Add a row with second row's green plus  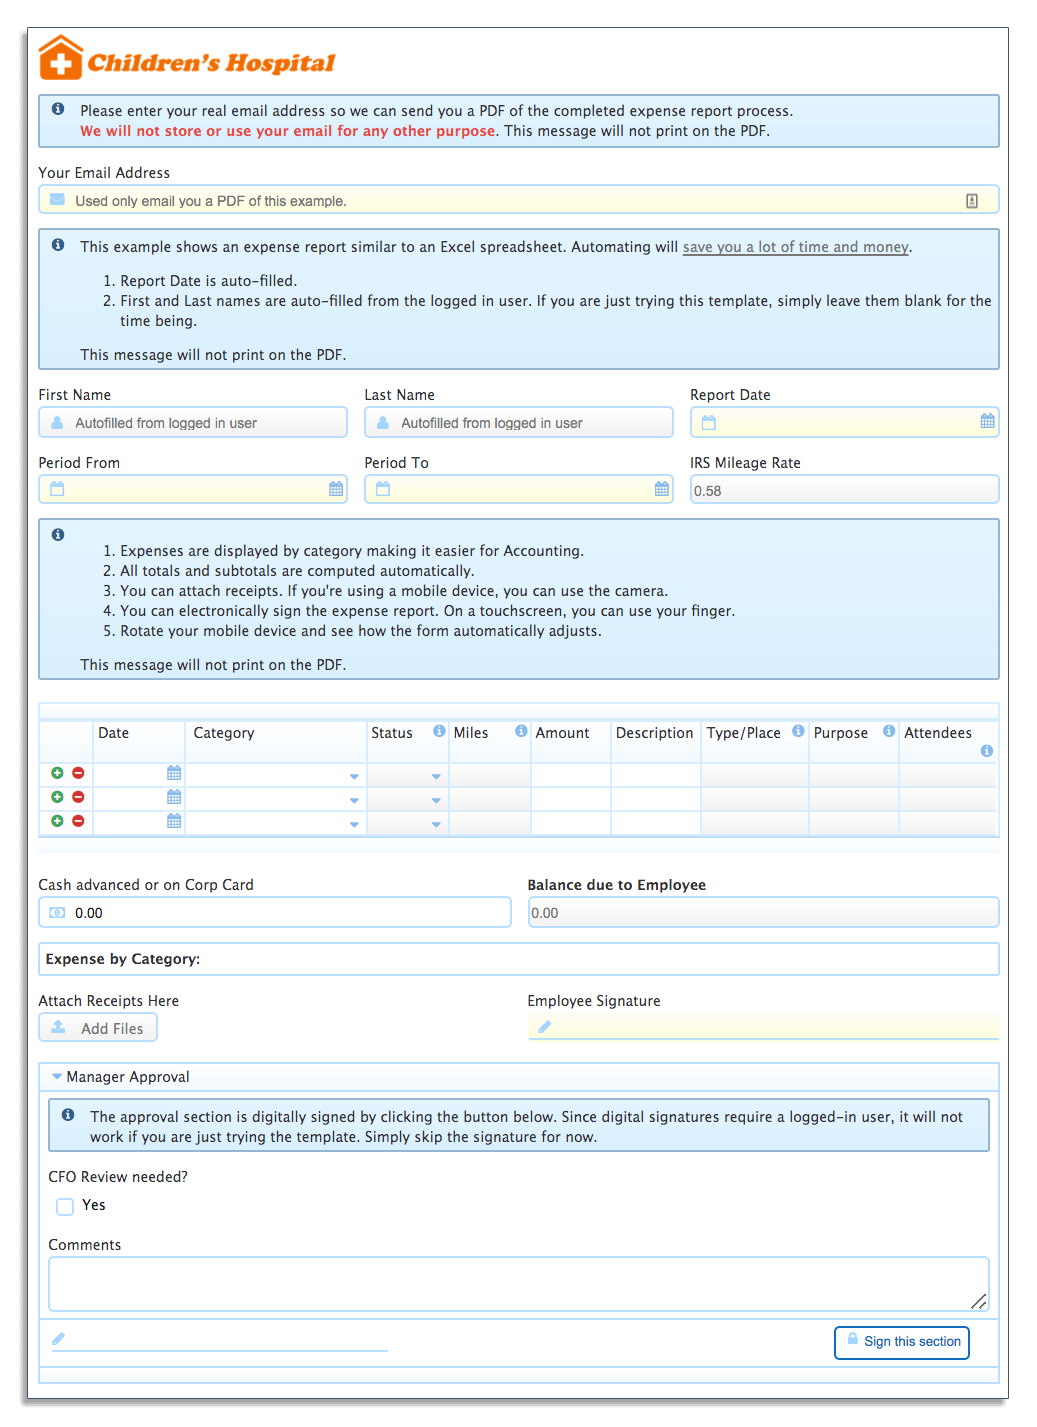(57, 797)
